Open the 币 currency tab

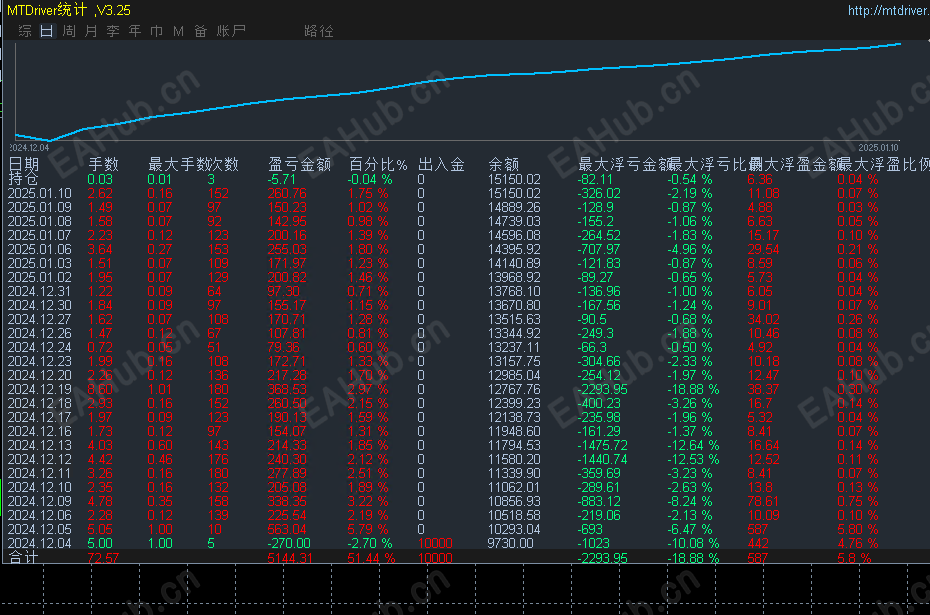point(157,31)
